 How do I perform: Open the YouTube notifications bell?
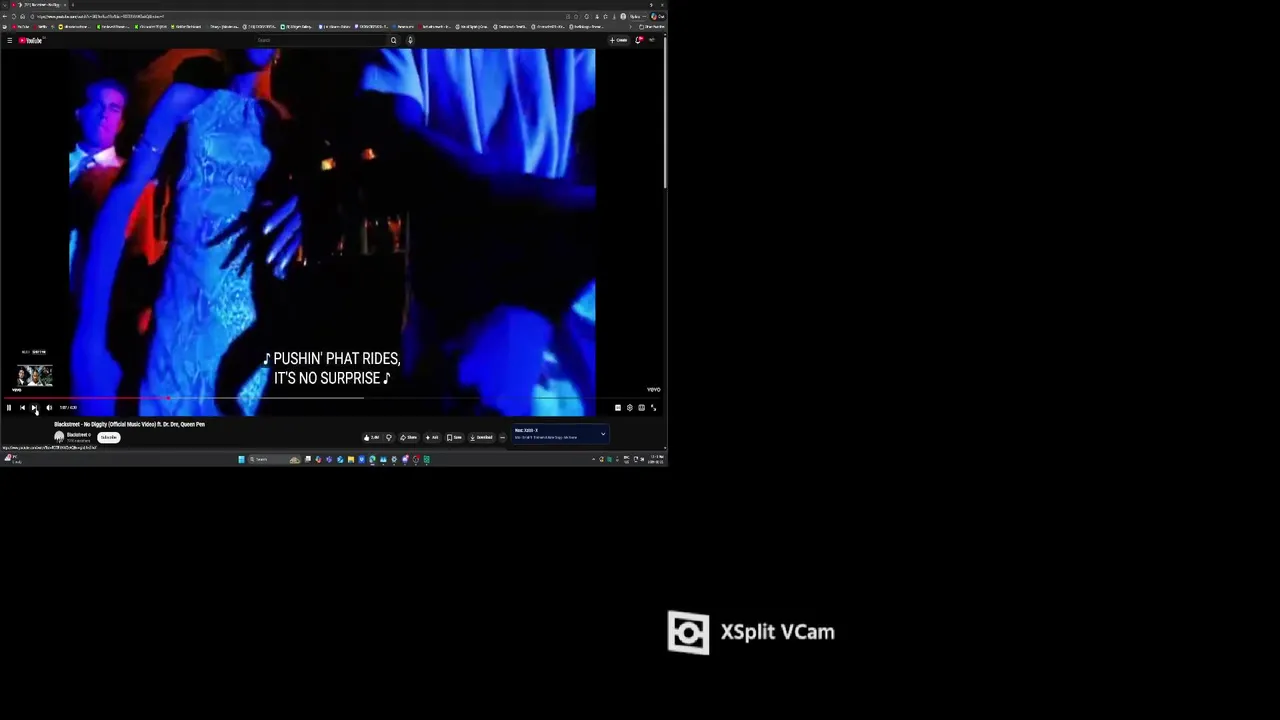639,40
